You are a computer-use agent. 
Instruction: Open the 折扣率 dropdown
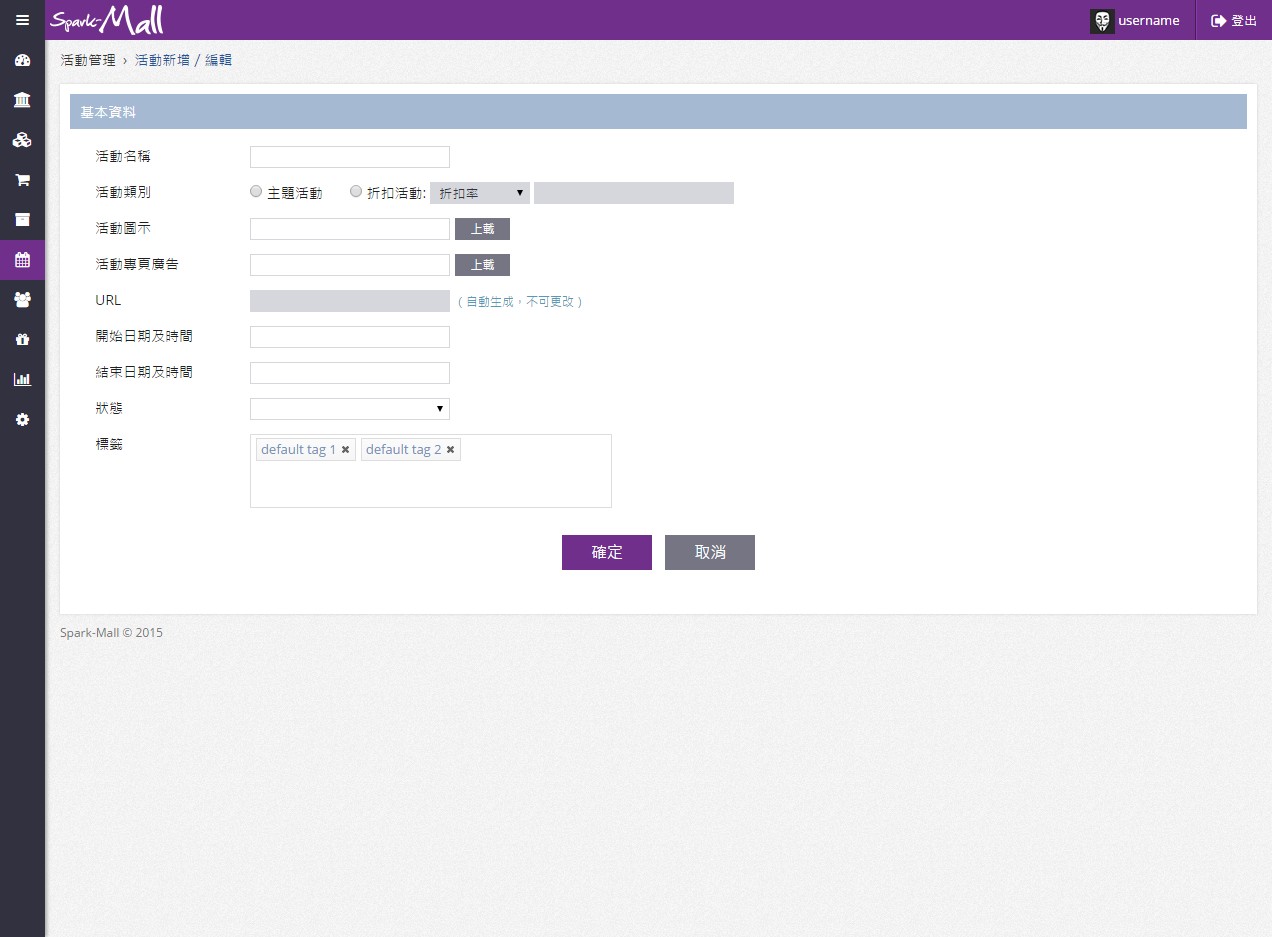[x=480, y=193]
